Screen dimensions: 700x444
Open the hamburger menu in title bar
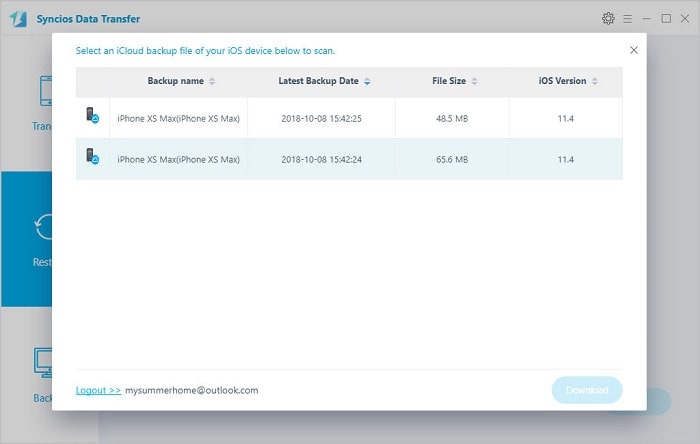(x=627, y=19)
